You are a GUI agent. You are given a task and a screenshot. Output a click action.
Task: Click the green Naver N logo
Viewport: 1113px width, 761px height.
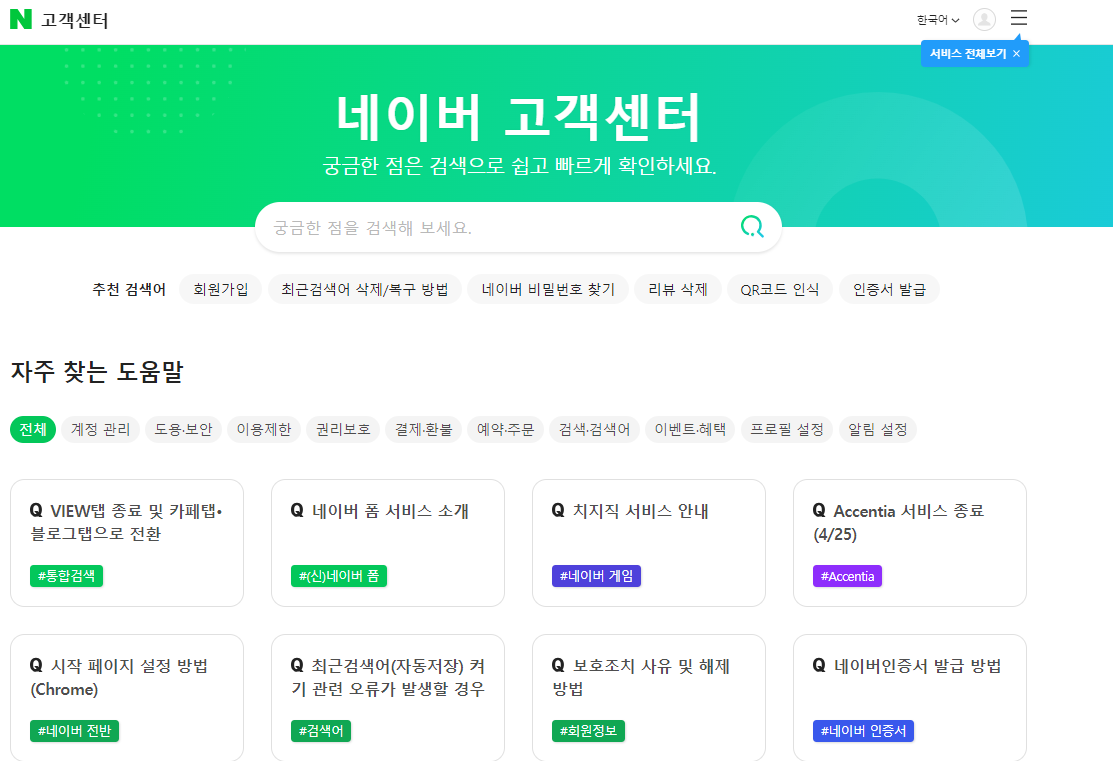pos(21,19)
